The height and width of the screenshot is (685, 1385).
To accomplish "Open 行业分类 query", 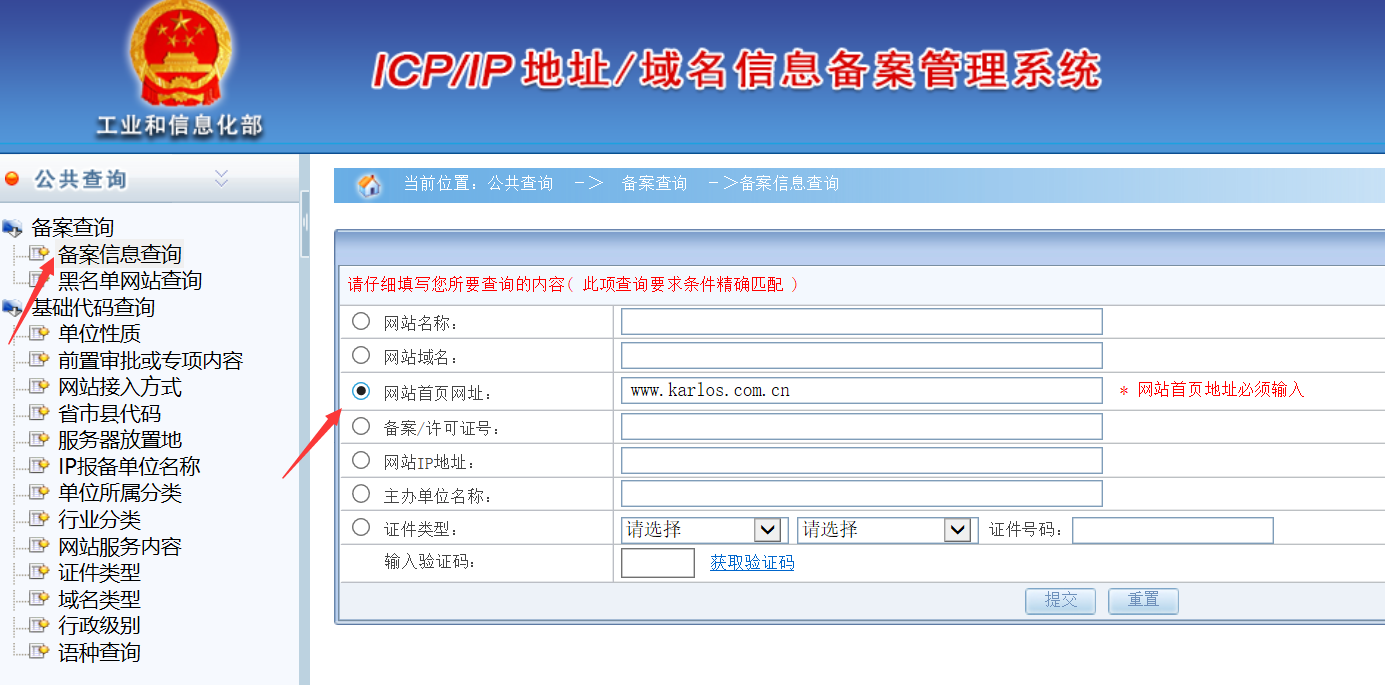I will click(x=99, y=519).
